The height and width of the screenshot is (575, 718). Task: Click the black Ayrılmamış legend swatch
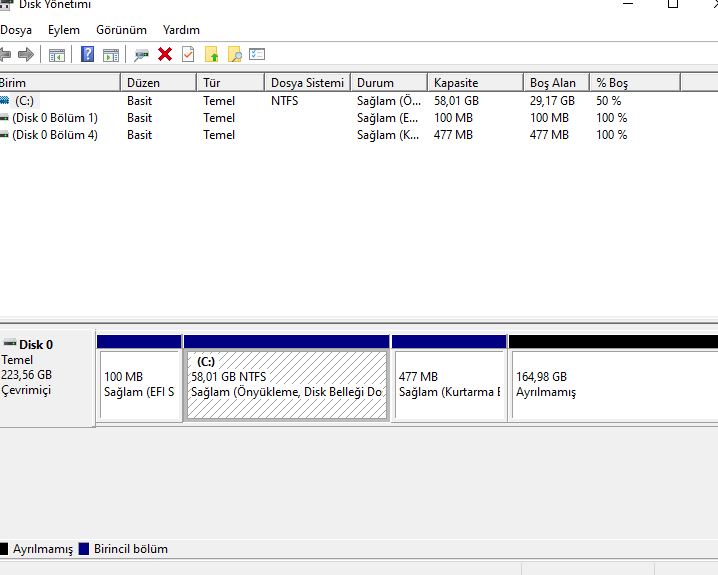click(4, 549)
